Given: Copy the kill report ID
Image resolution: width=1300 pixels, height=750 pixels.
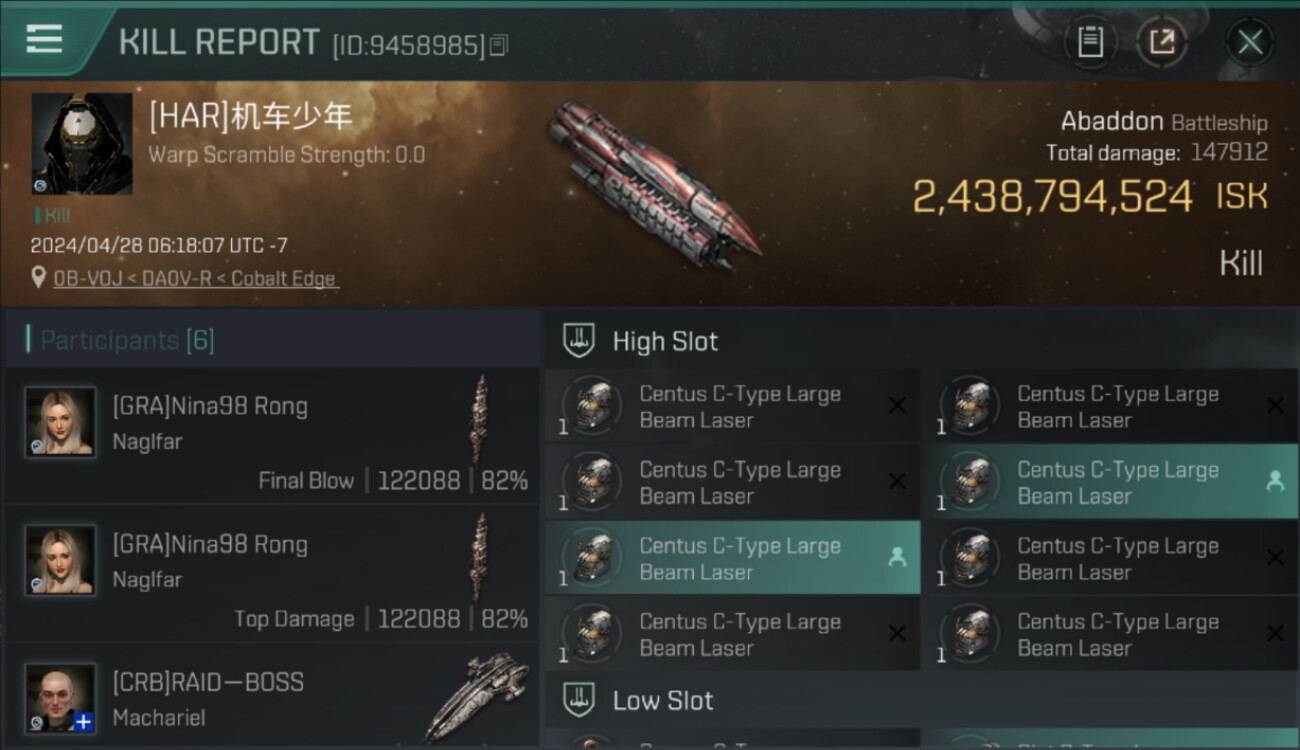Looking at the screenshot, I should point(499,45).
